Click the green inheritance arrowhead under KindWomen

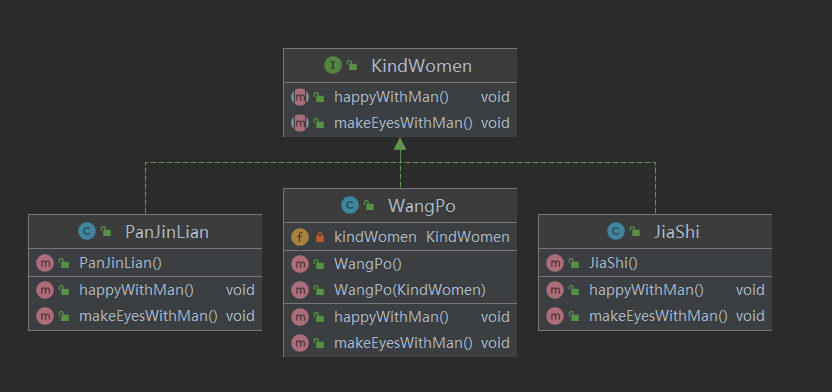click(400, 144)
